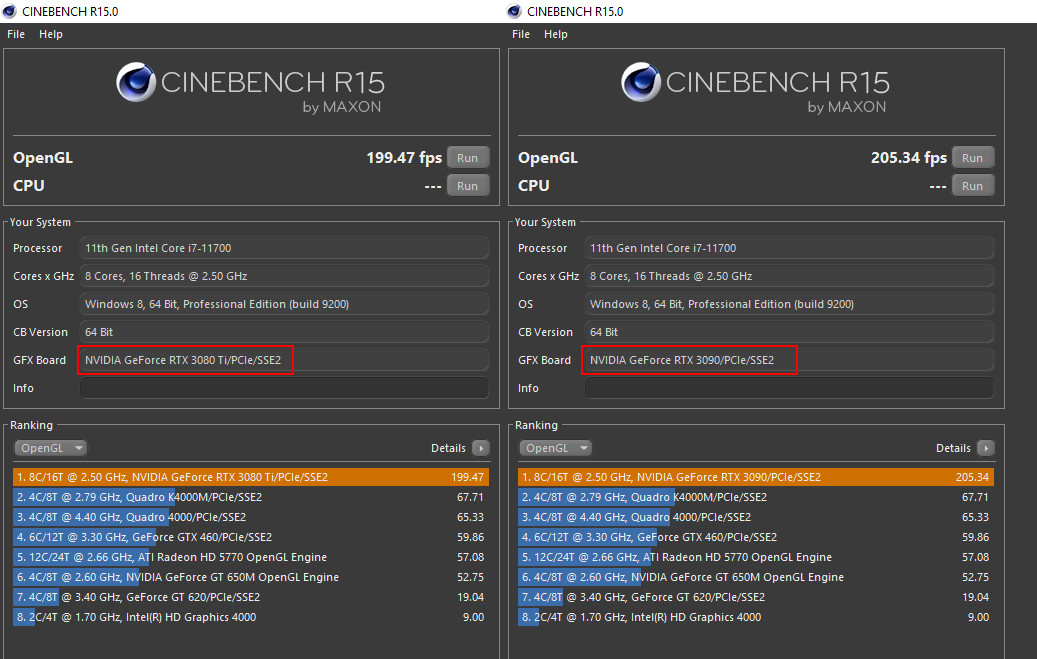The height and width of the screenshot is (659, 1037).
Task: Click the right window's Cinebench title bar icon
Action: 514,11
